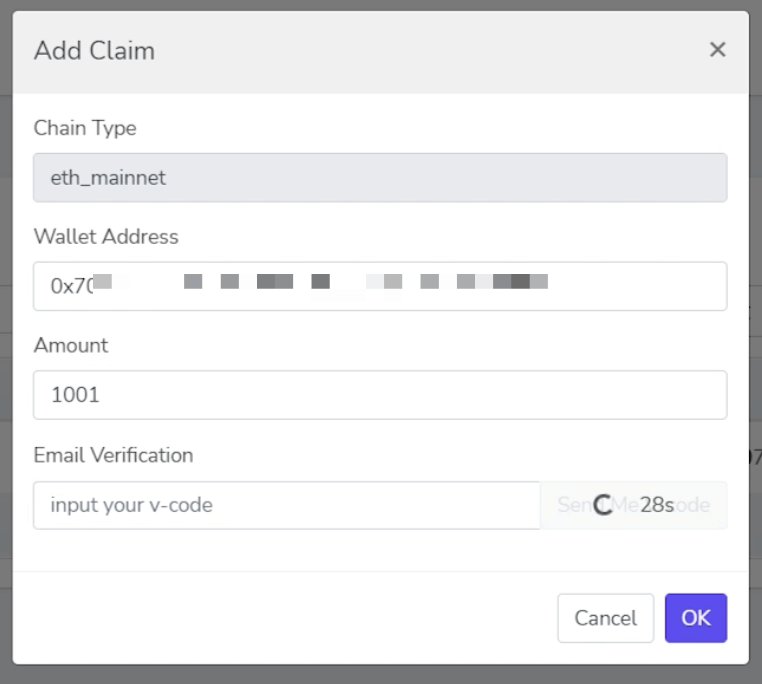Image resolution: width=762 pixels, height=684 pixels.
Task: Close the Add Claim dialog with X
Action: coord(717,50)
